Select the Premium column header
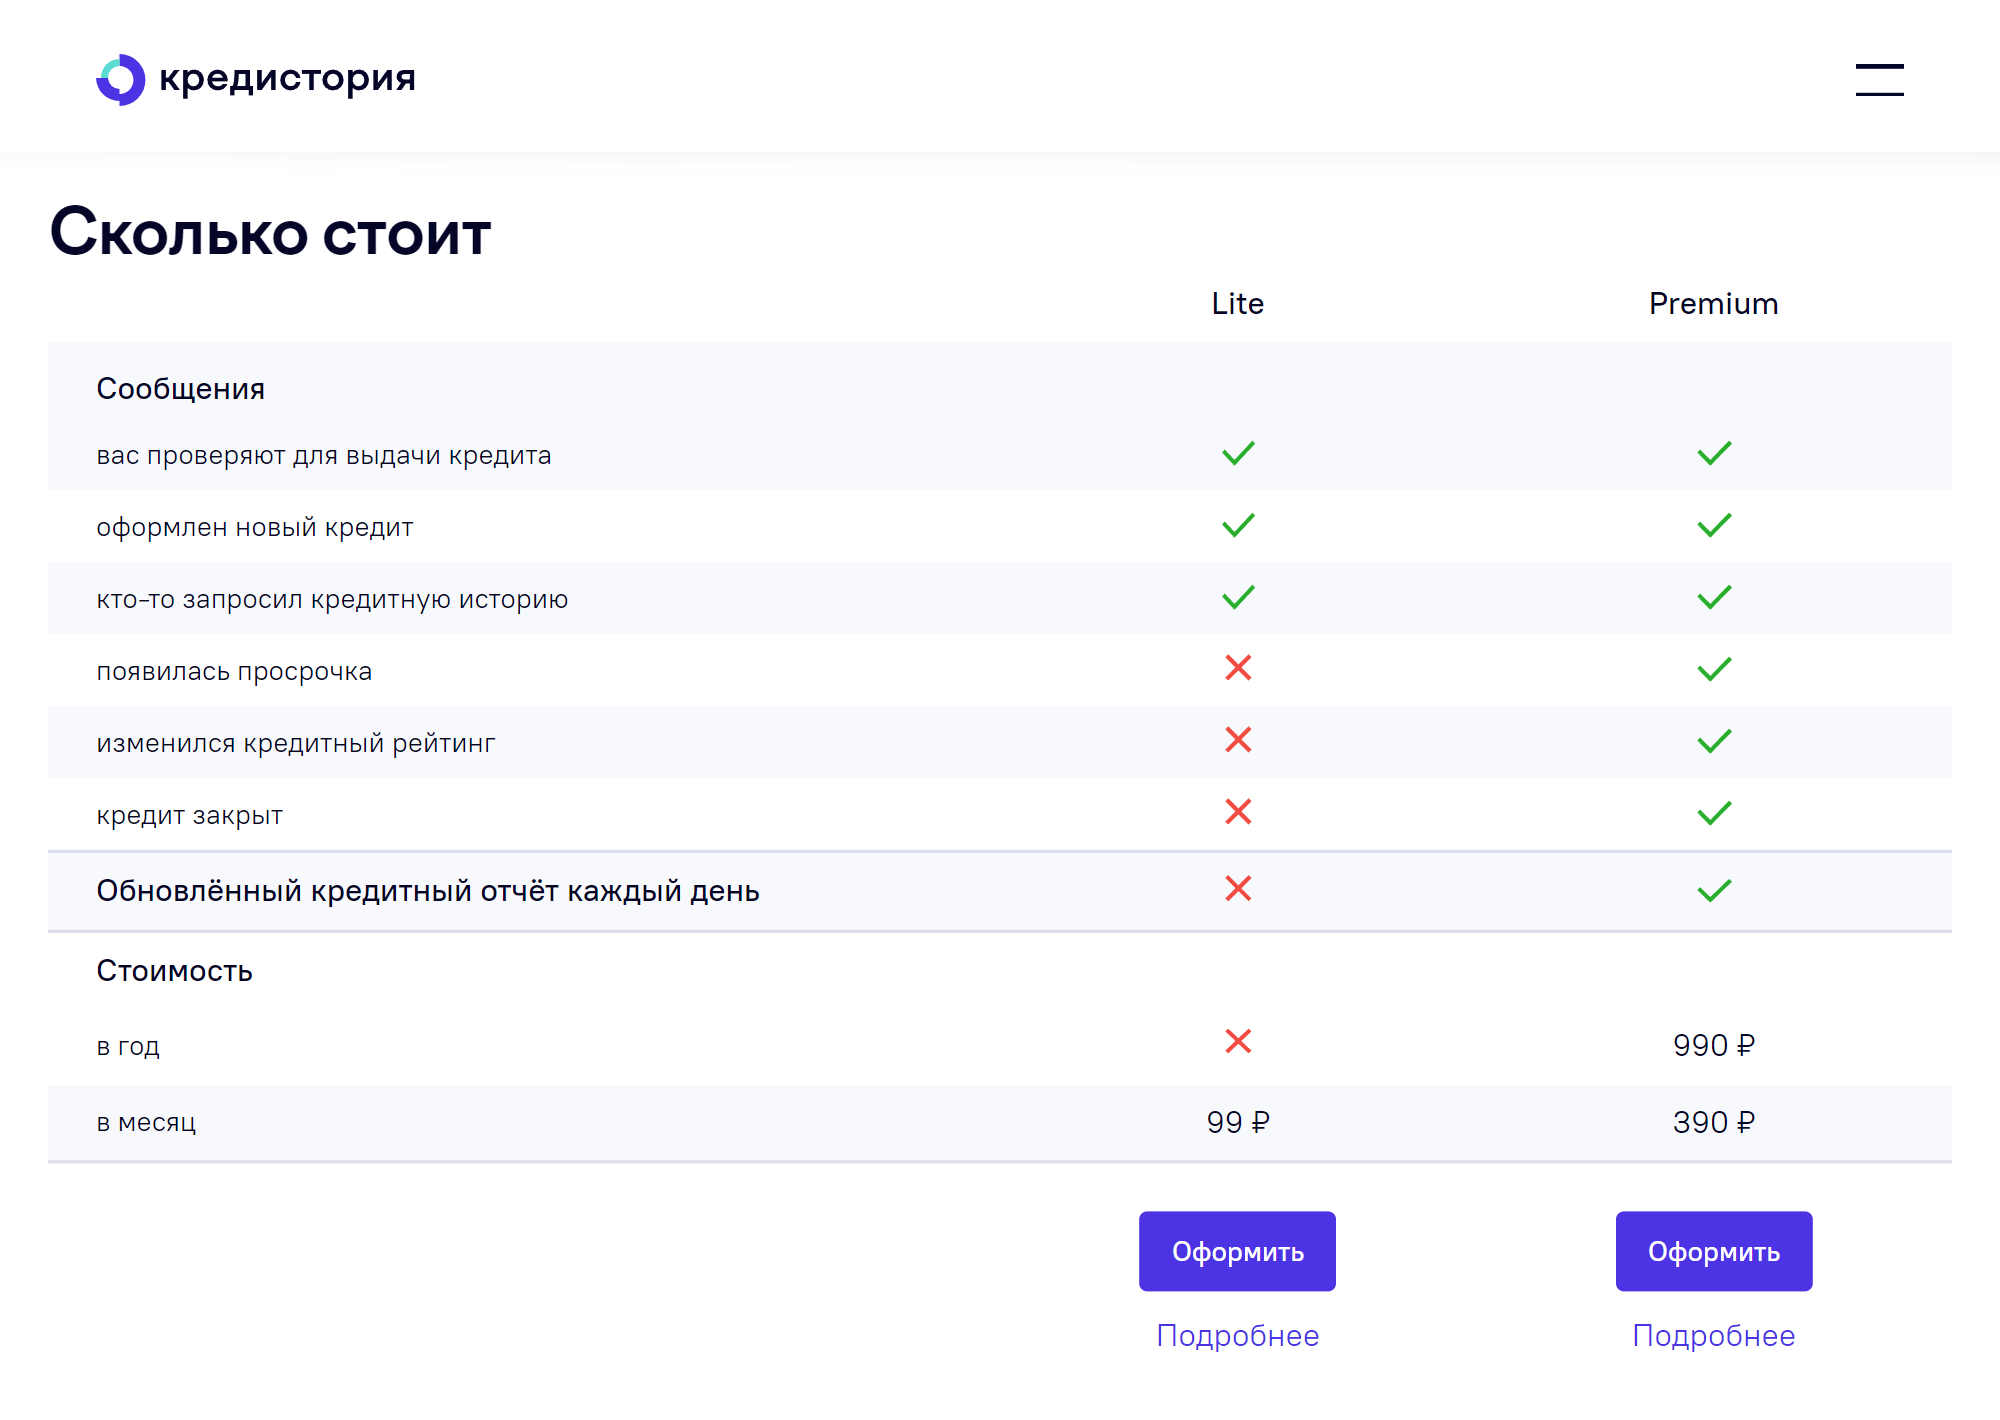This screenshot has height=1420, width=2000. point(1714,303)
